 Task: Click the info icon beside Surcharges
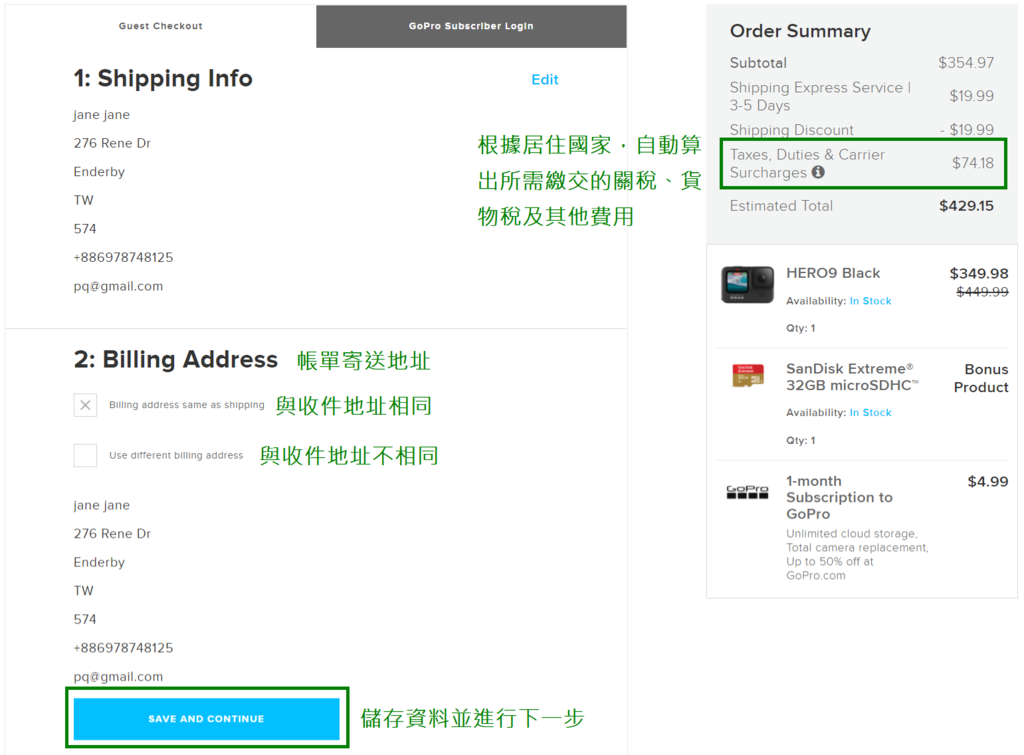point(818,172)
